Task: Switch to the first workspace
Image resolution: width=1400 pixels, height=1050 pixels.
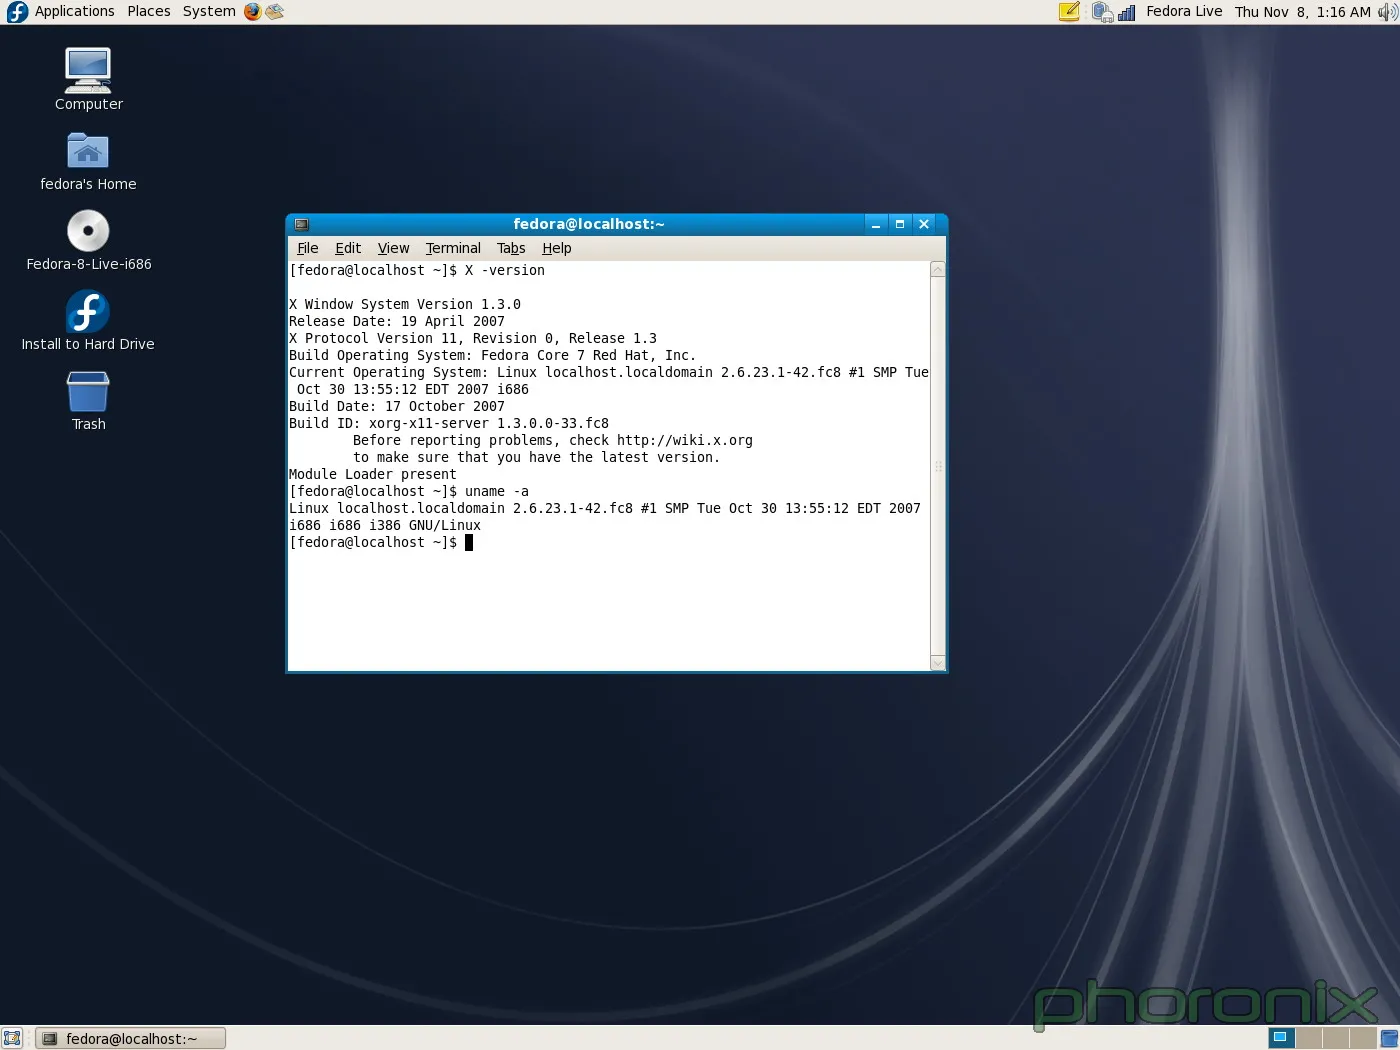Action: click(1281, 1038)
